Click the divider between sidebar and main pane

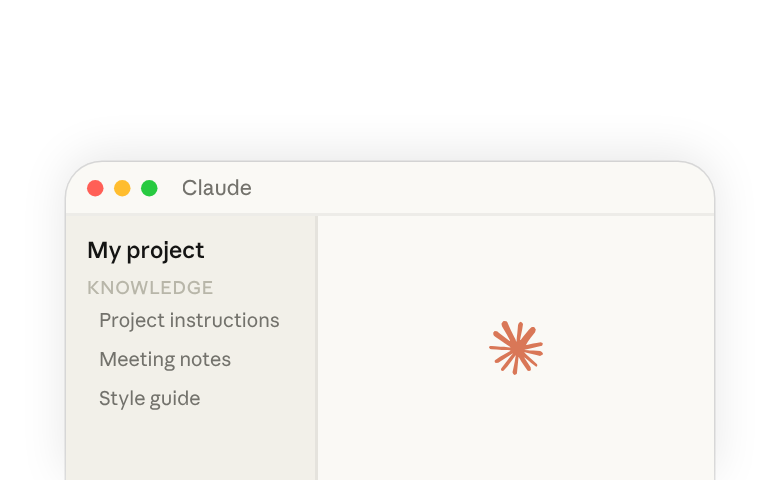tap(316, 348)
